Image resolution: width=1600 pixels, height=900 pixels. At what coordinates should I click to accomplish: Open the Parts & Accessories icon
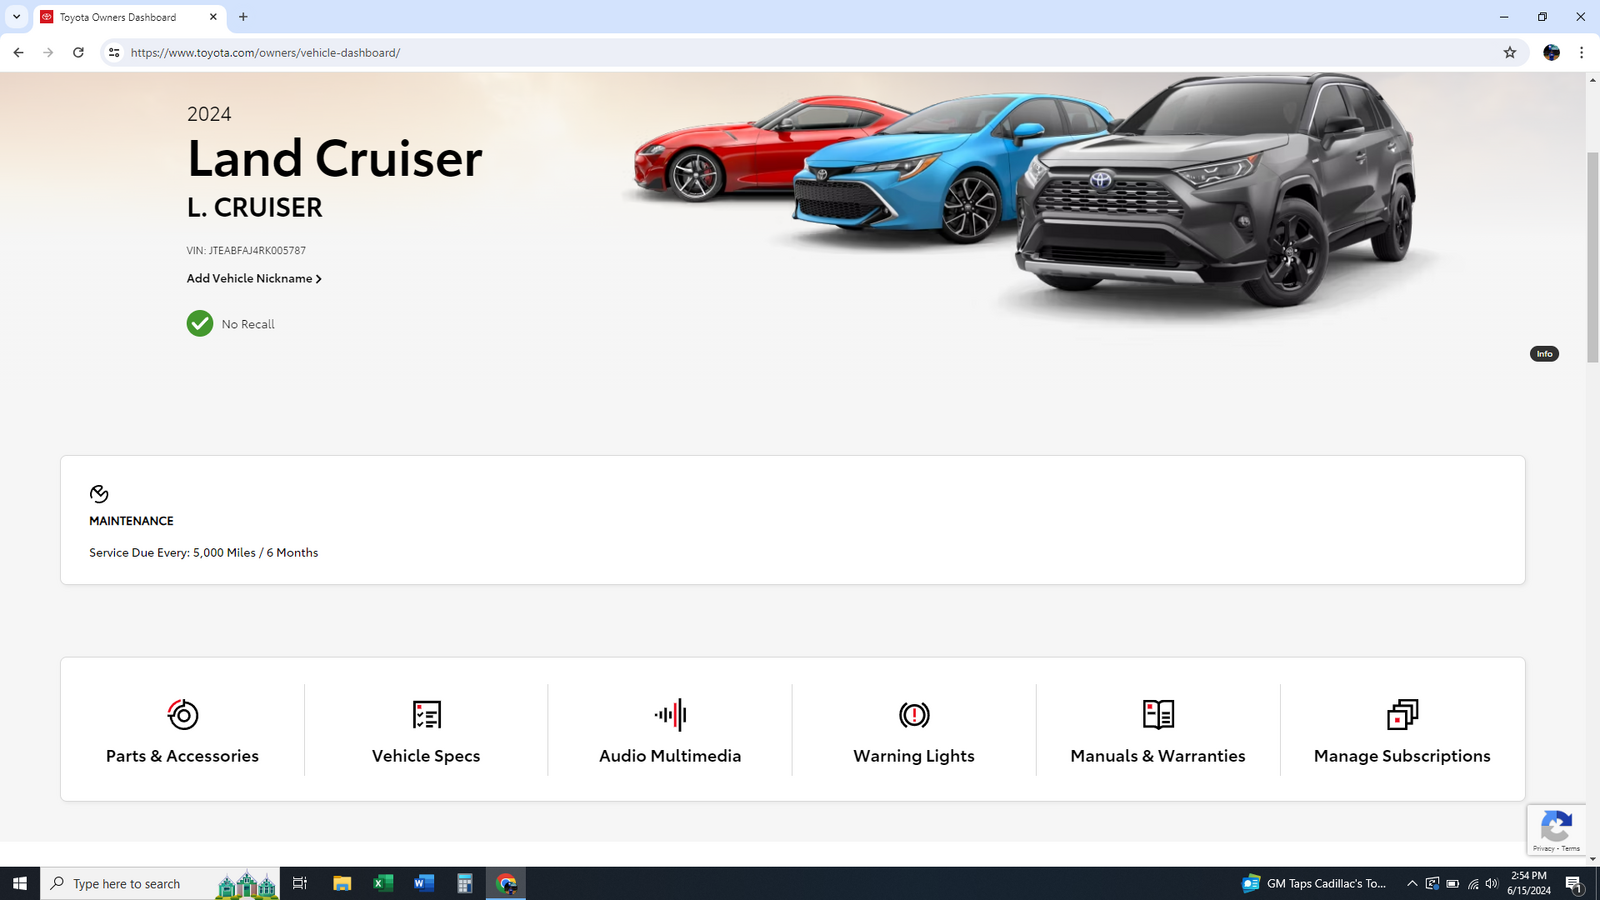(183, 714)
